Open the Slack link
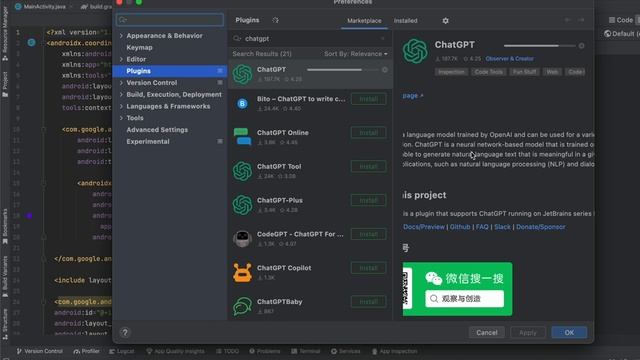This screenshot has width=640, height=360. click(502, 227)
